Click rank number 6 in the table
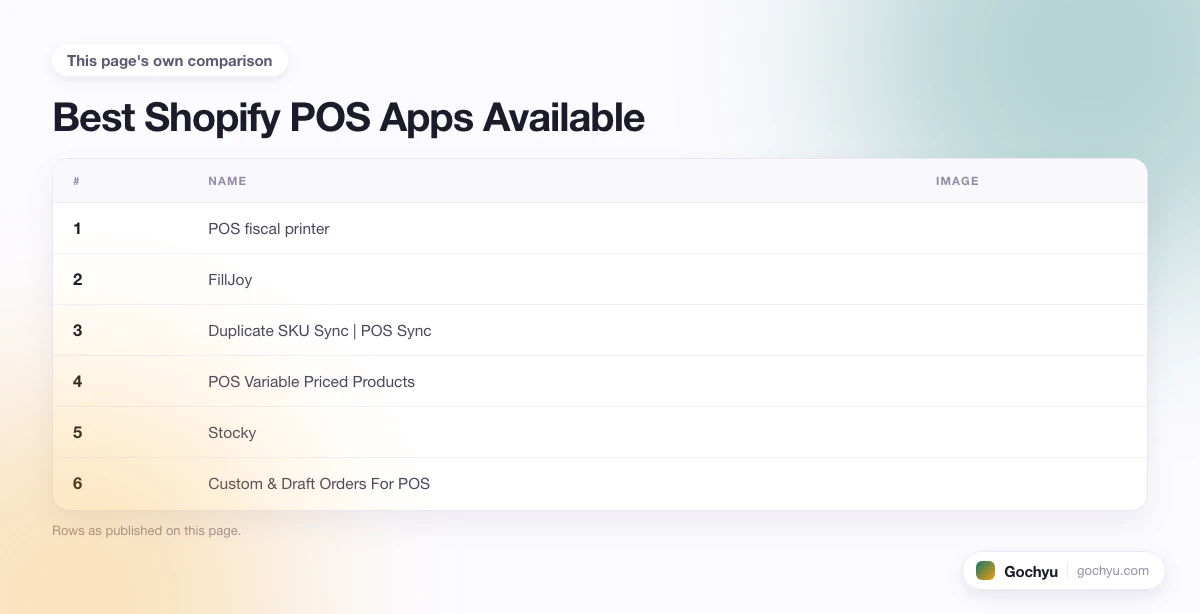 pos(77,484)
